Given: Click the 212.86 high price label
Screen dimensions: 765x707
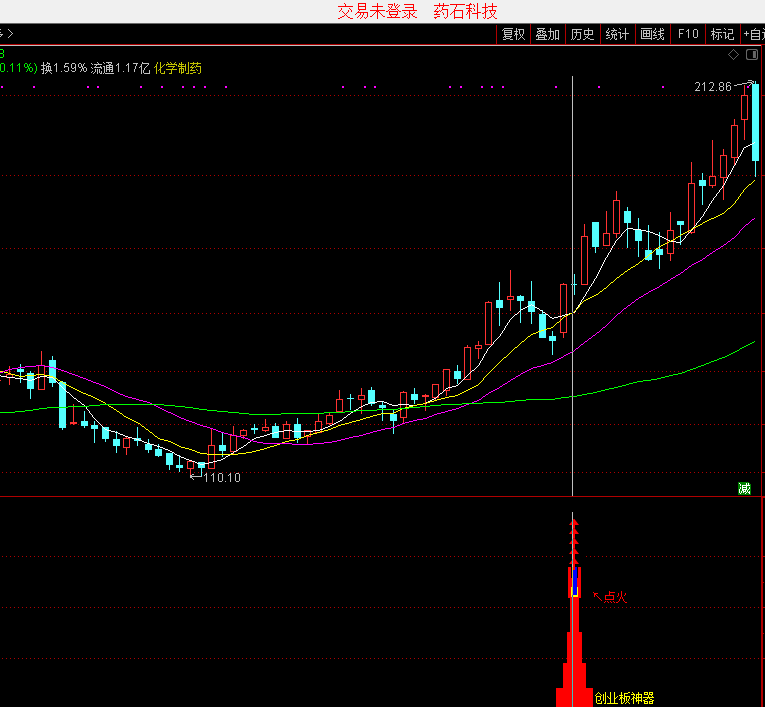Looking at the screenshot, I should coord(713,88).
